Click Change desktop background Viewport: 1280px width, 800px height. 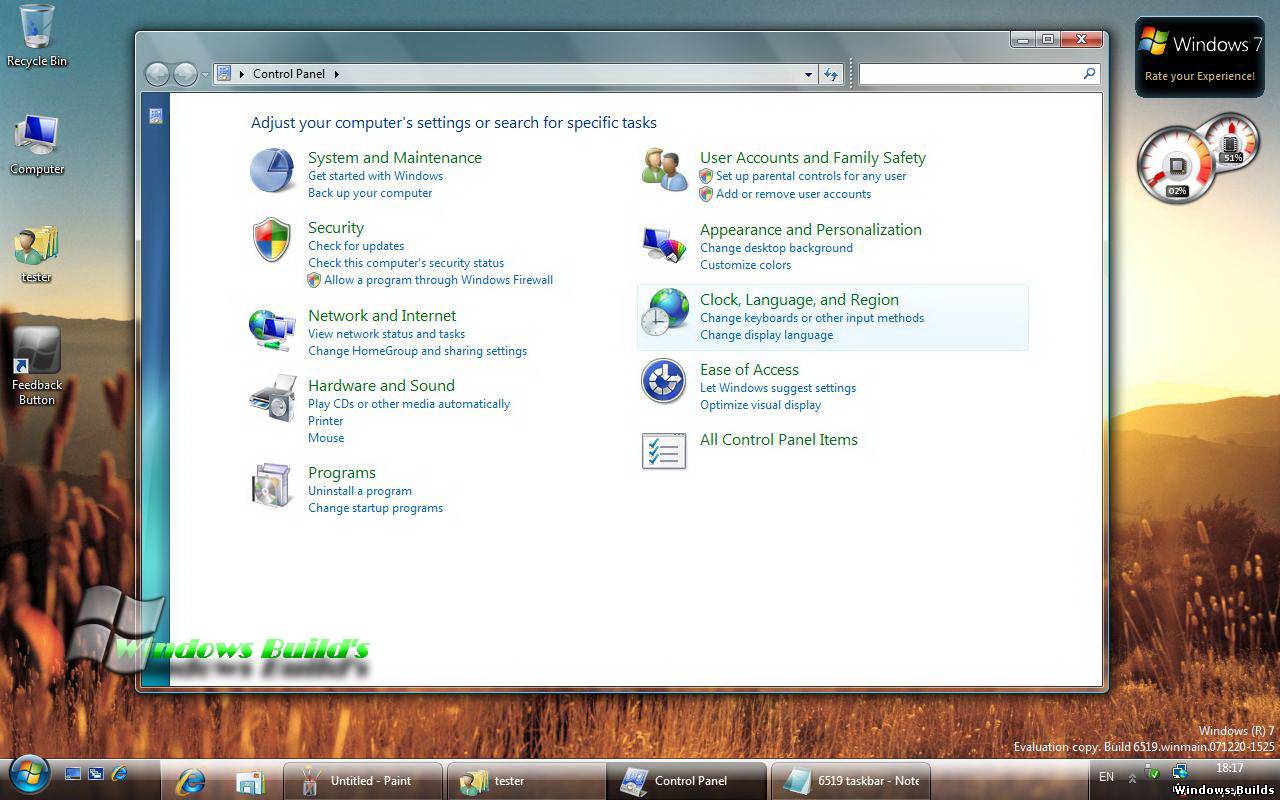point(776,248)
